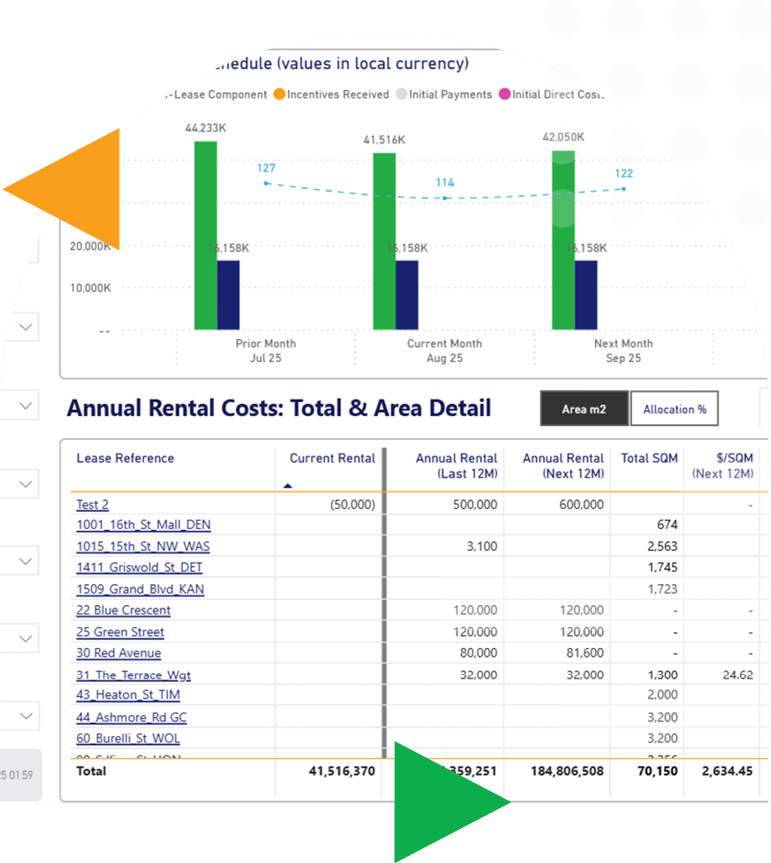771x863 pixels.
Task: Sort by Lease Reference column header
Action: click(x=125, y=459)
